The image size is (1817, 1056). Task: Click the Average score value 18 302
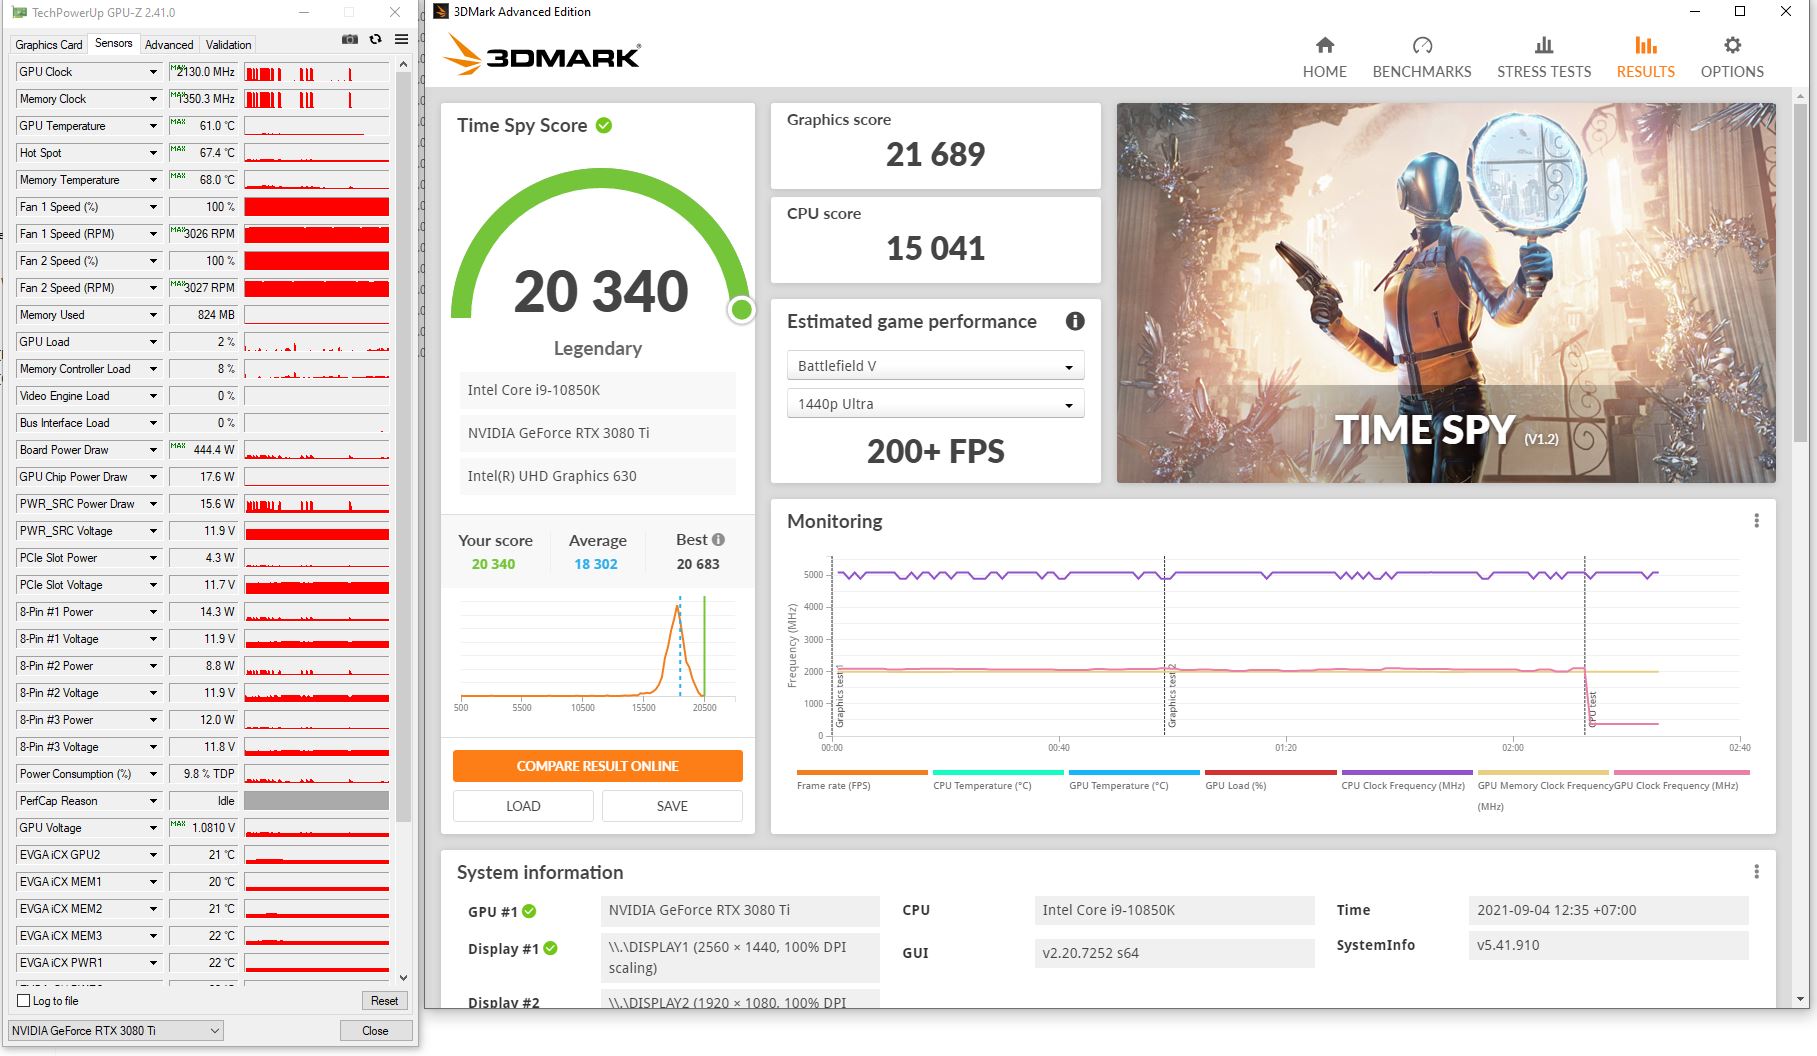(596, 564)
